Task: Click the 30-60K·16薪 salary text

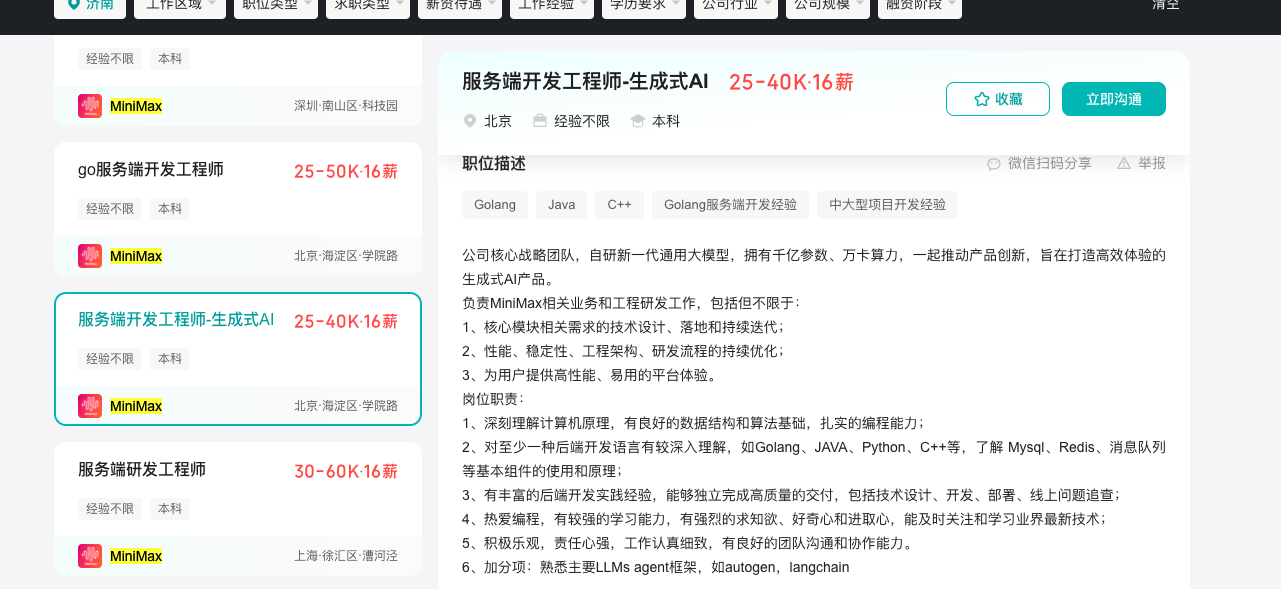Action: pos(346,472)
